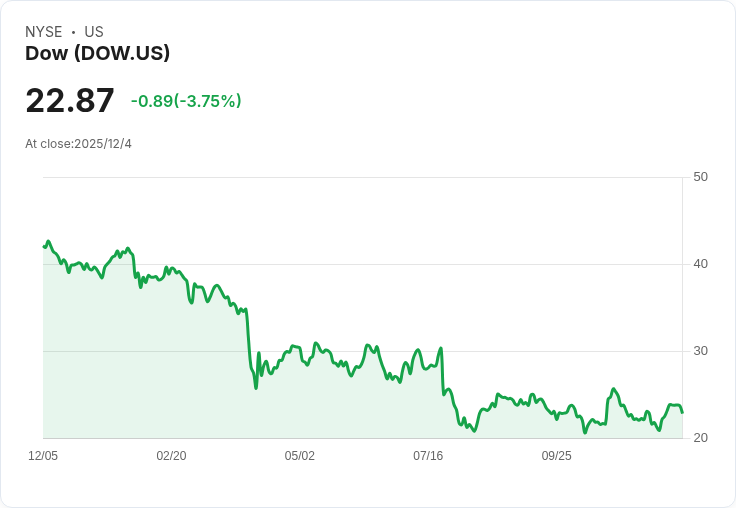This screenshot has width=736, height=508.
Task: Select the 02/20 date on the x-axis
Action: pos(171,456)
